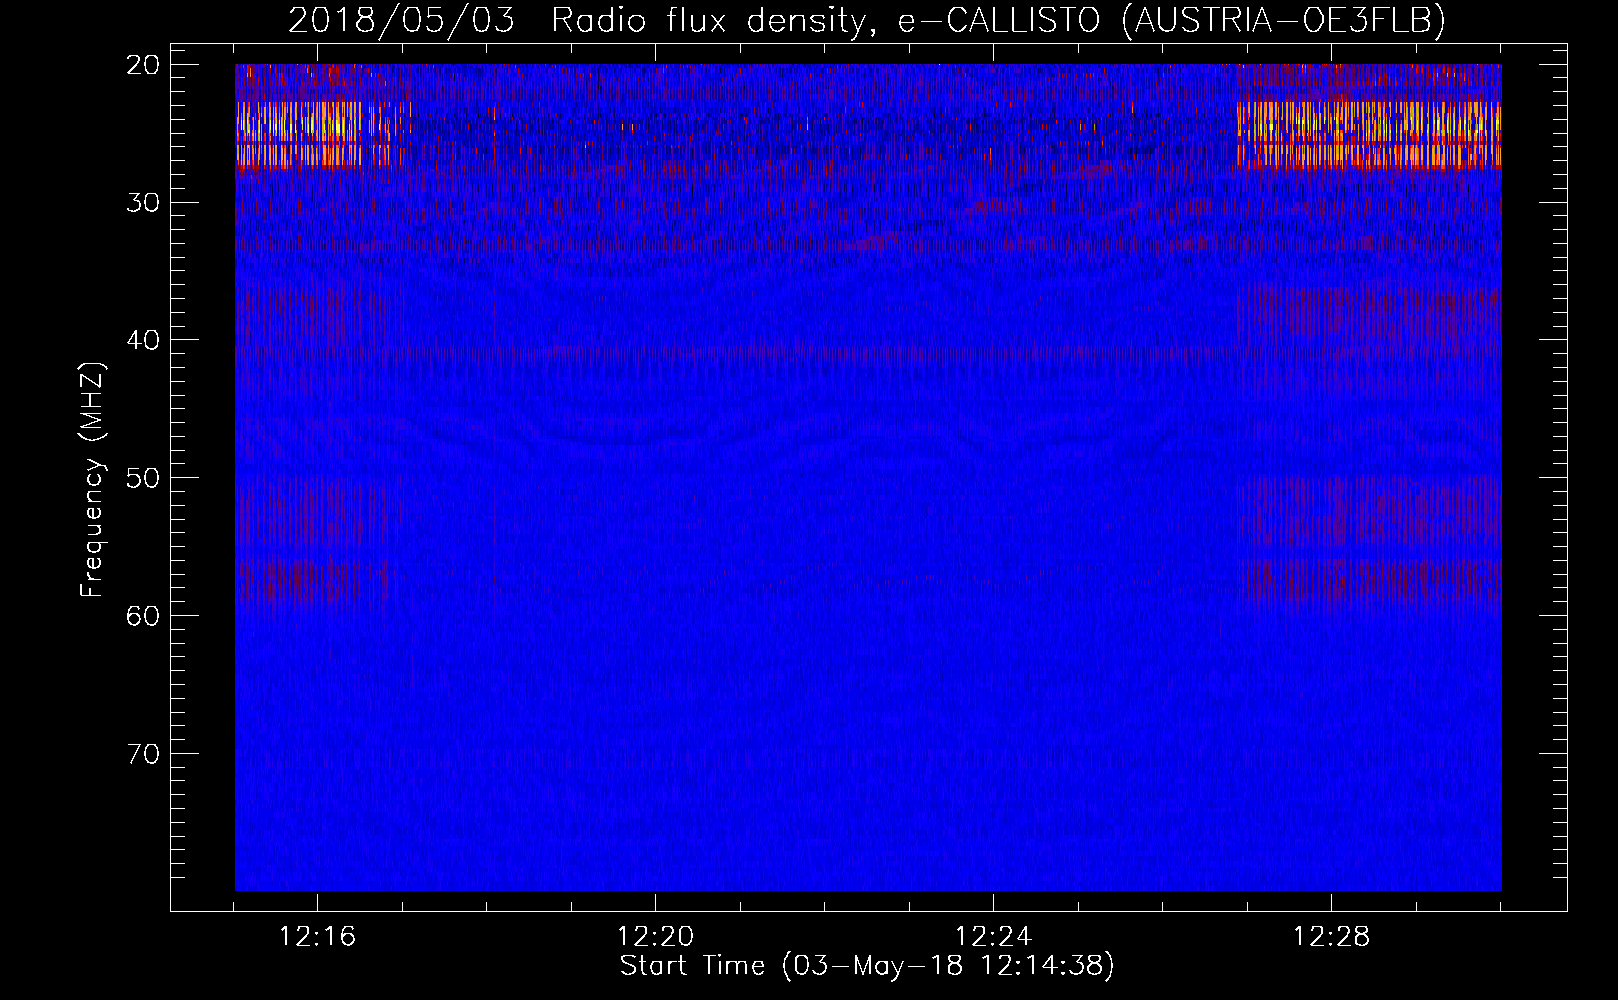Screen dimensions: 1618x1000
Task: Click the 'Frequency (MHZ)' axis label
Action: [x=92, y=479]
